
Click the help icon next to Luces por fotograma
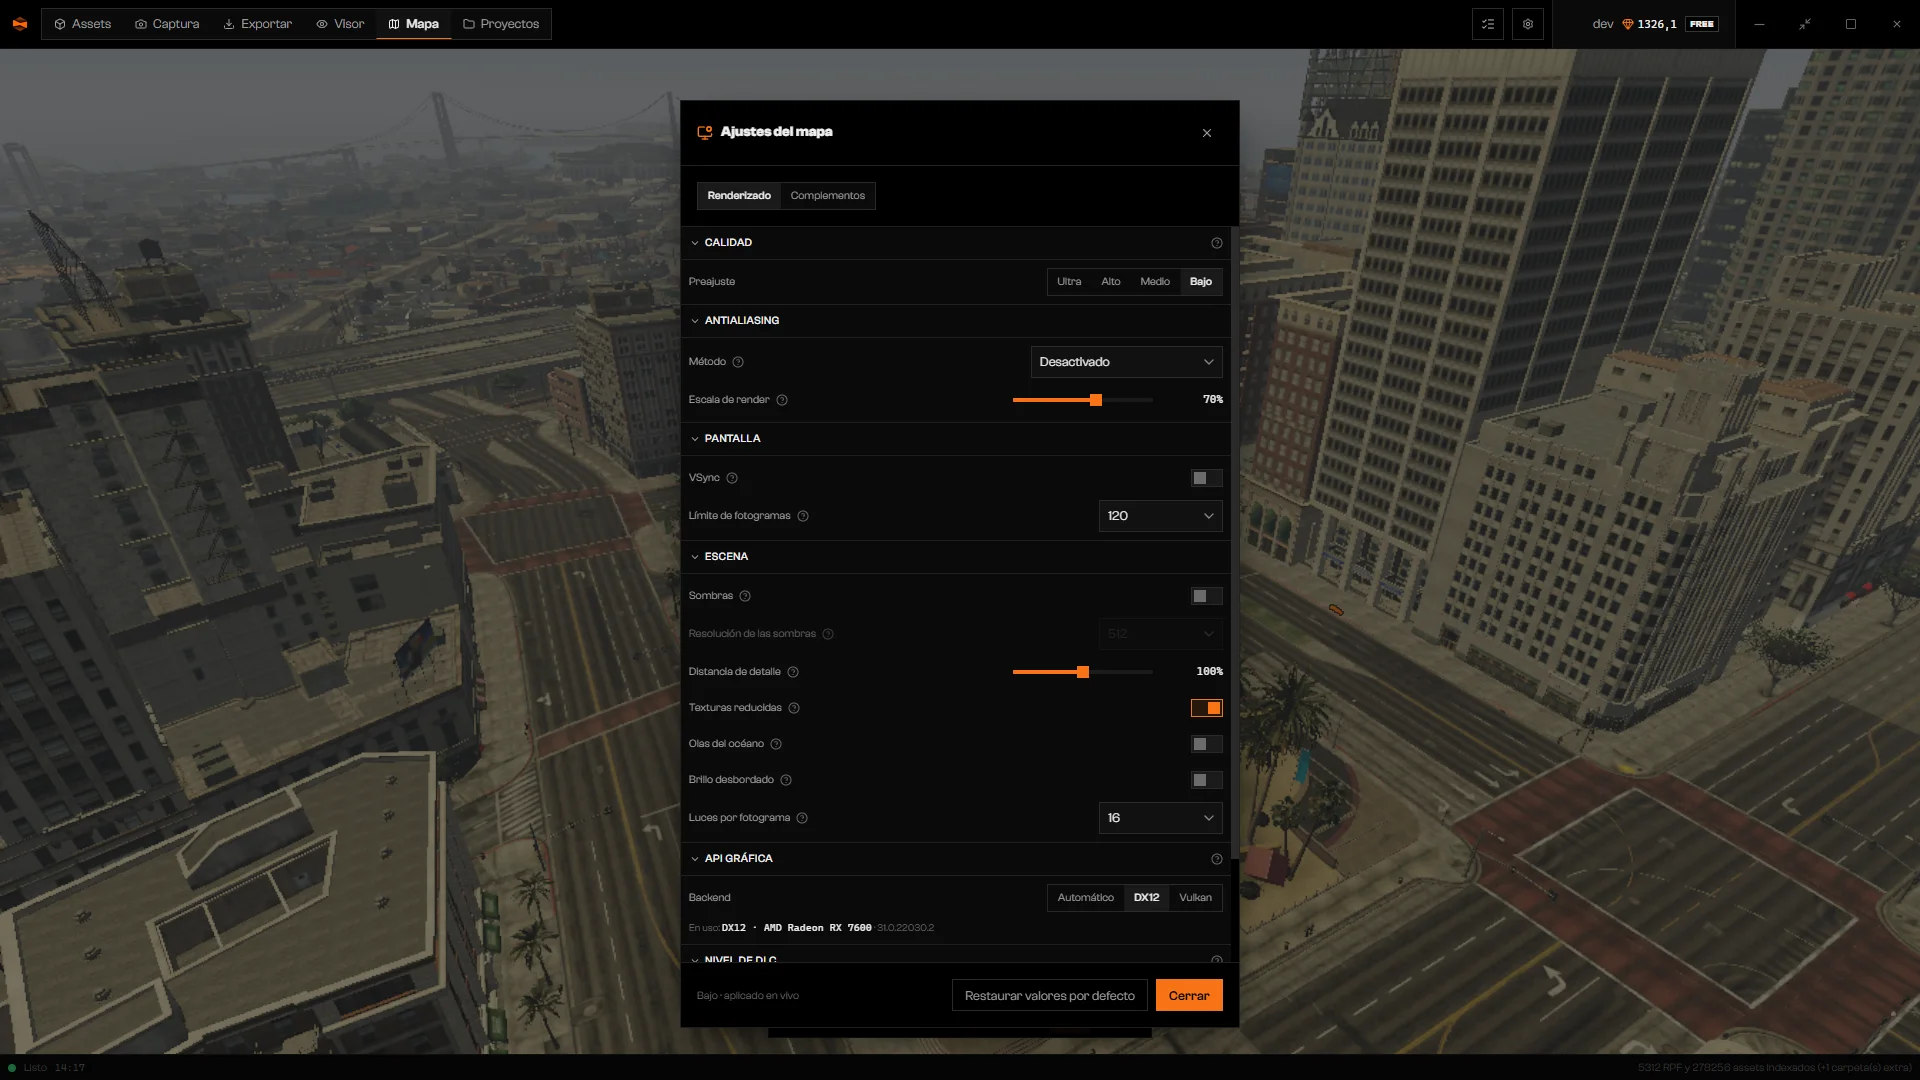tap(802, 818)
